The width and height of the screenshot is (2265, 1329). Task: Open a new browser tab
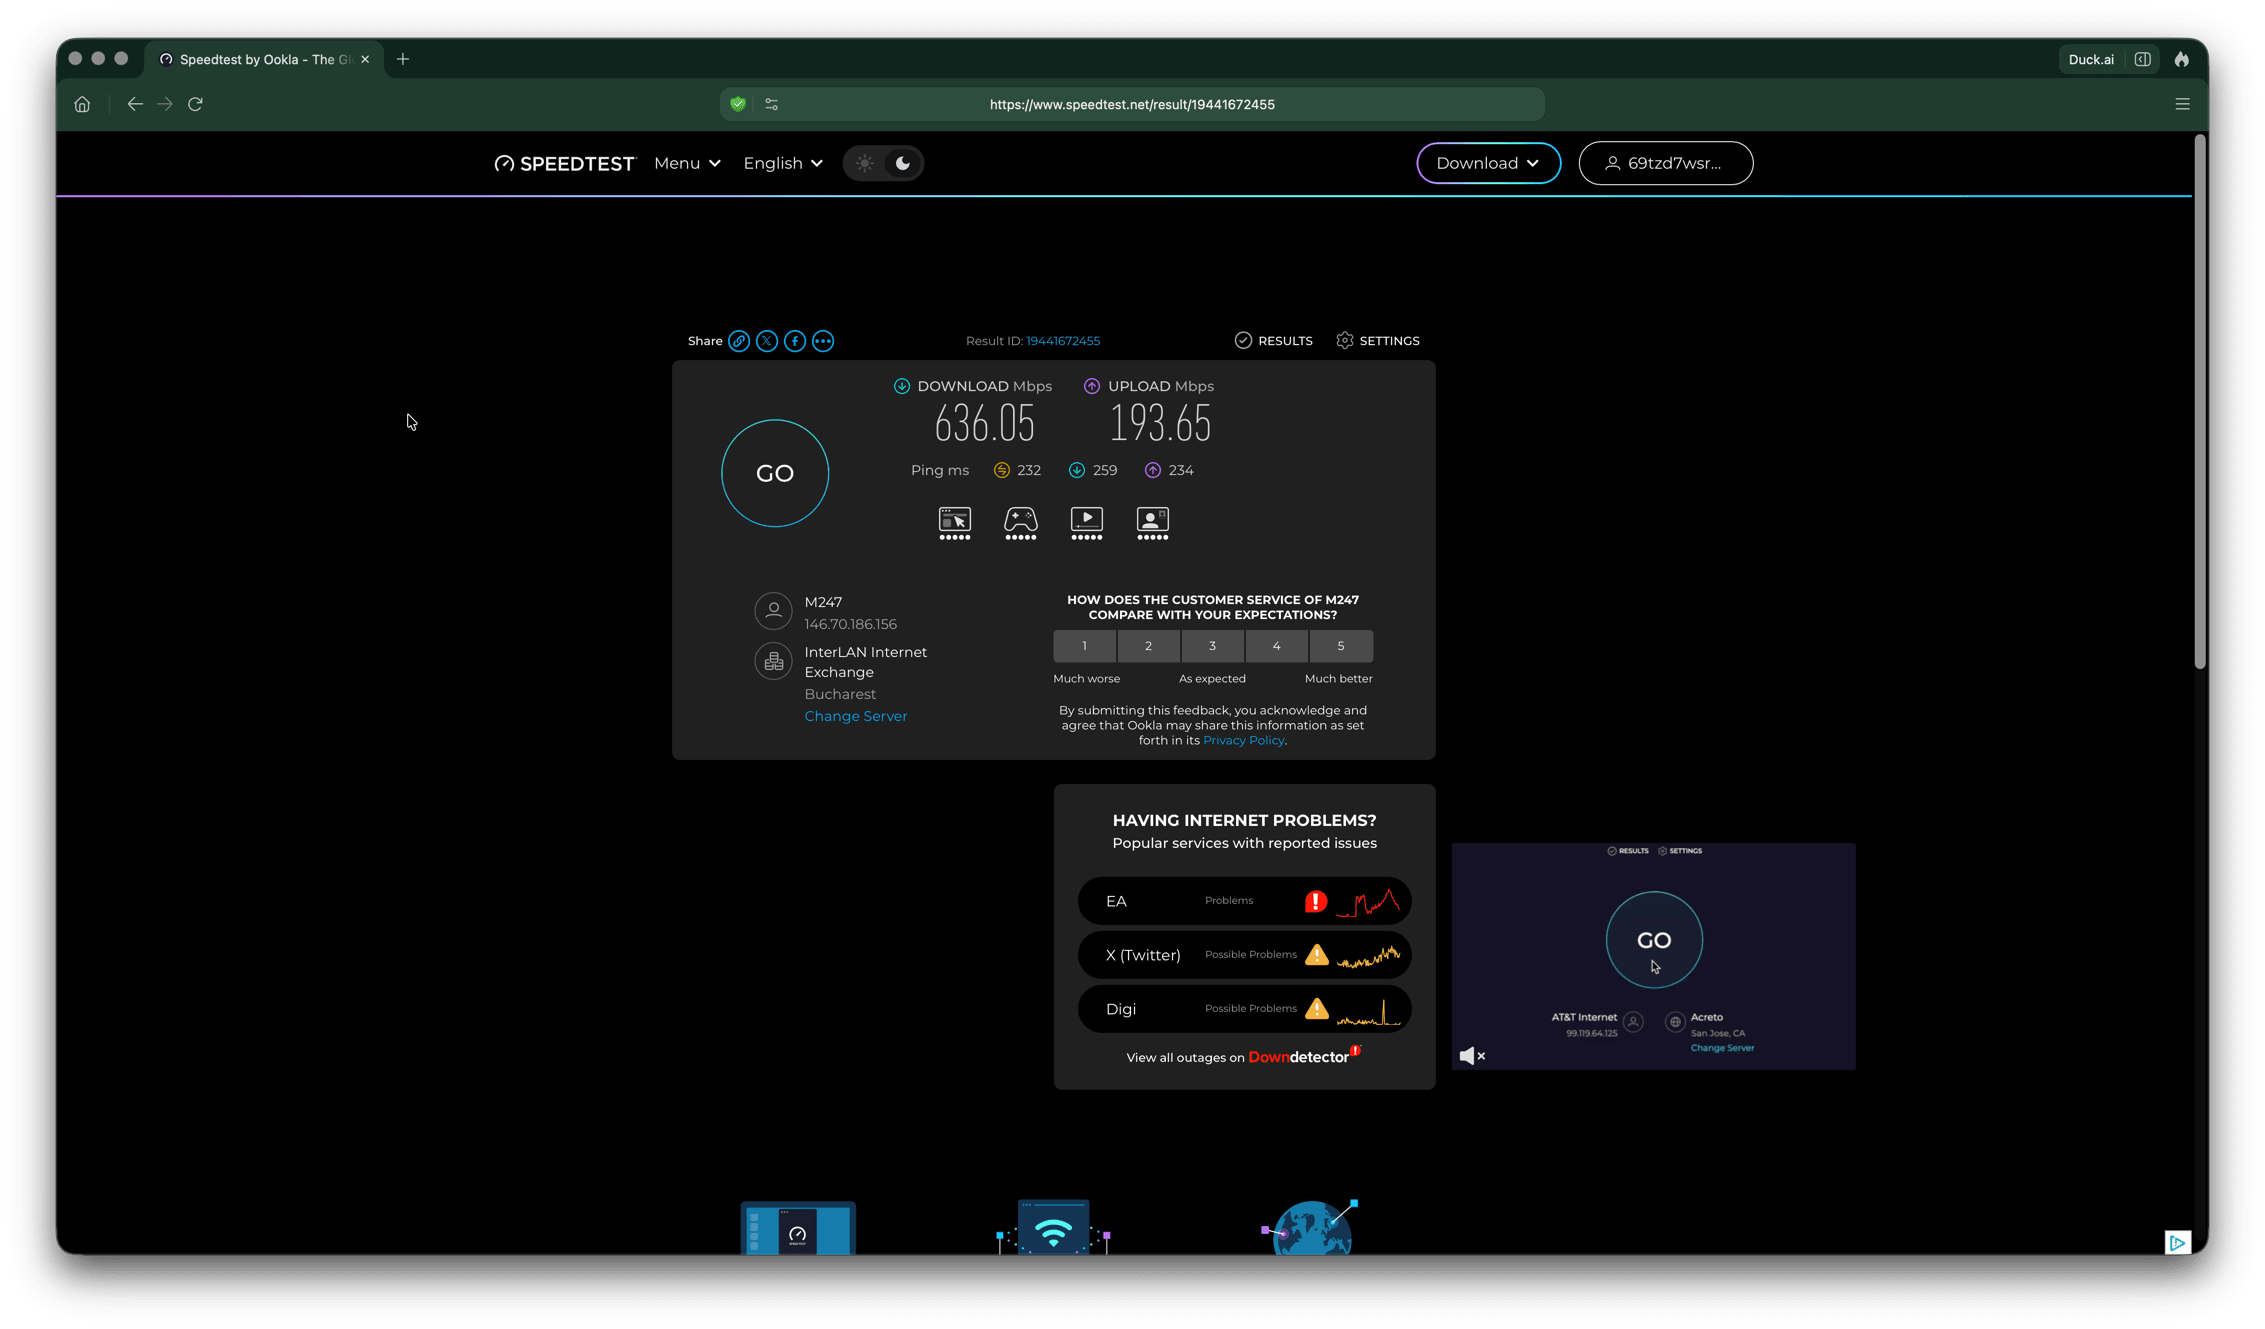click(403, 59)
